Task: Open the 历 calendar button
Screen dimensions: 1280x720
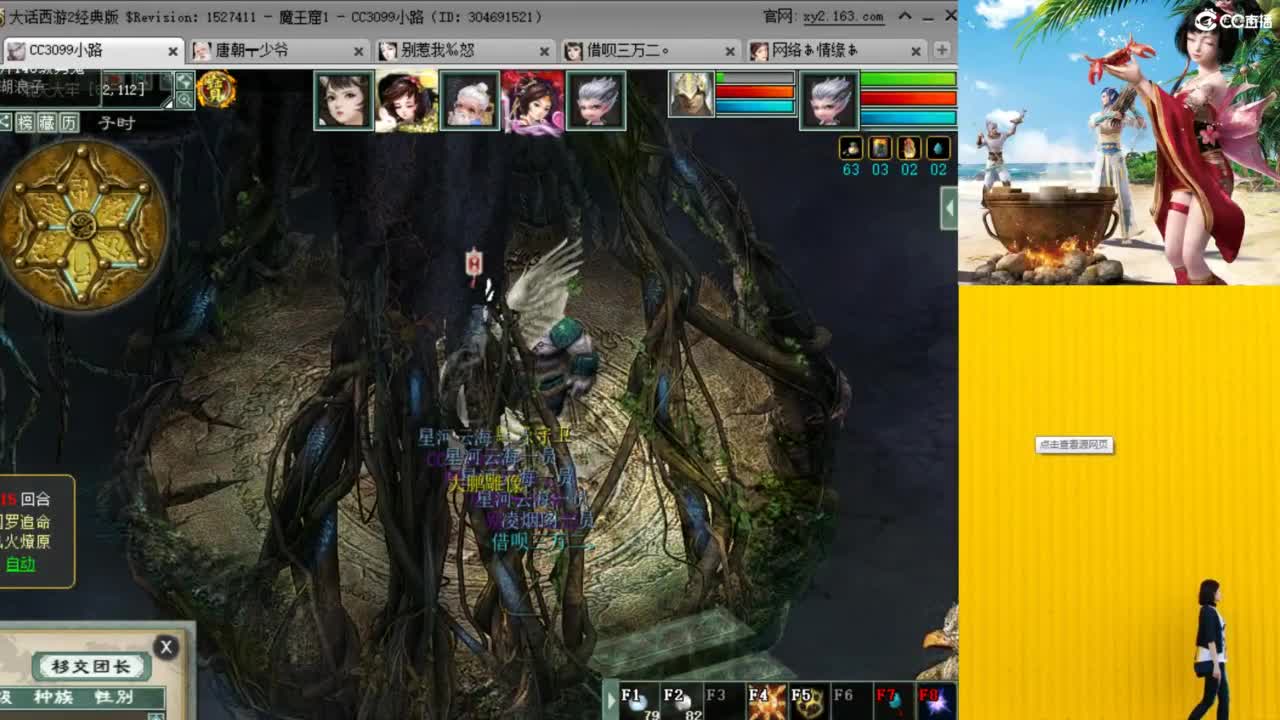Action: (x=69, y=122)
